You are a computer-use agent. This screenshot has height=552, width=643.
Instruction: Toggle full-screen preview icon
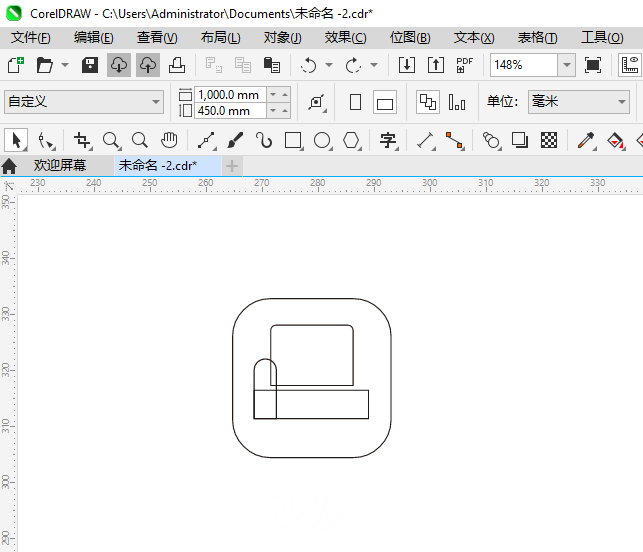coord(593,65)
